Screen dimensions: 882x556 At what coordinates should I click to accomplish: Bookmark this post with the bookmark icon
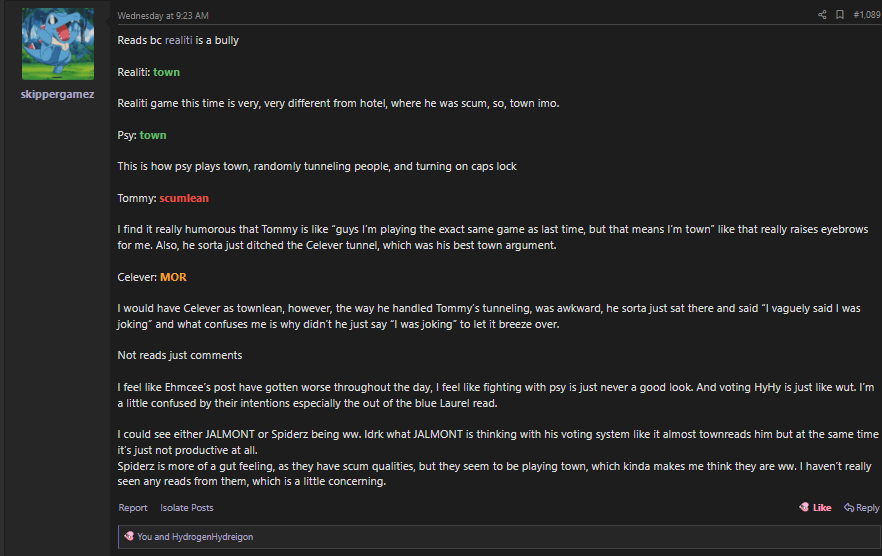(x=840, y=15)
